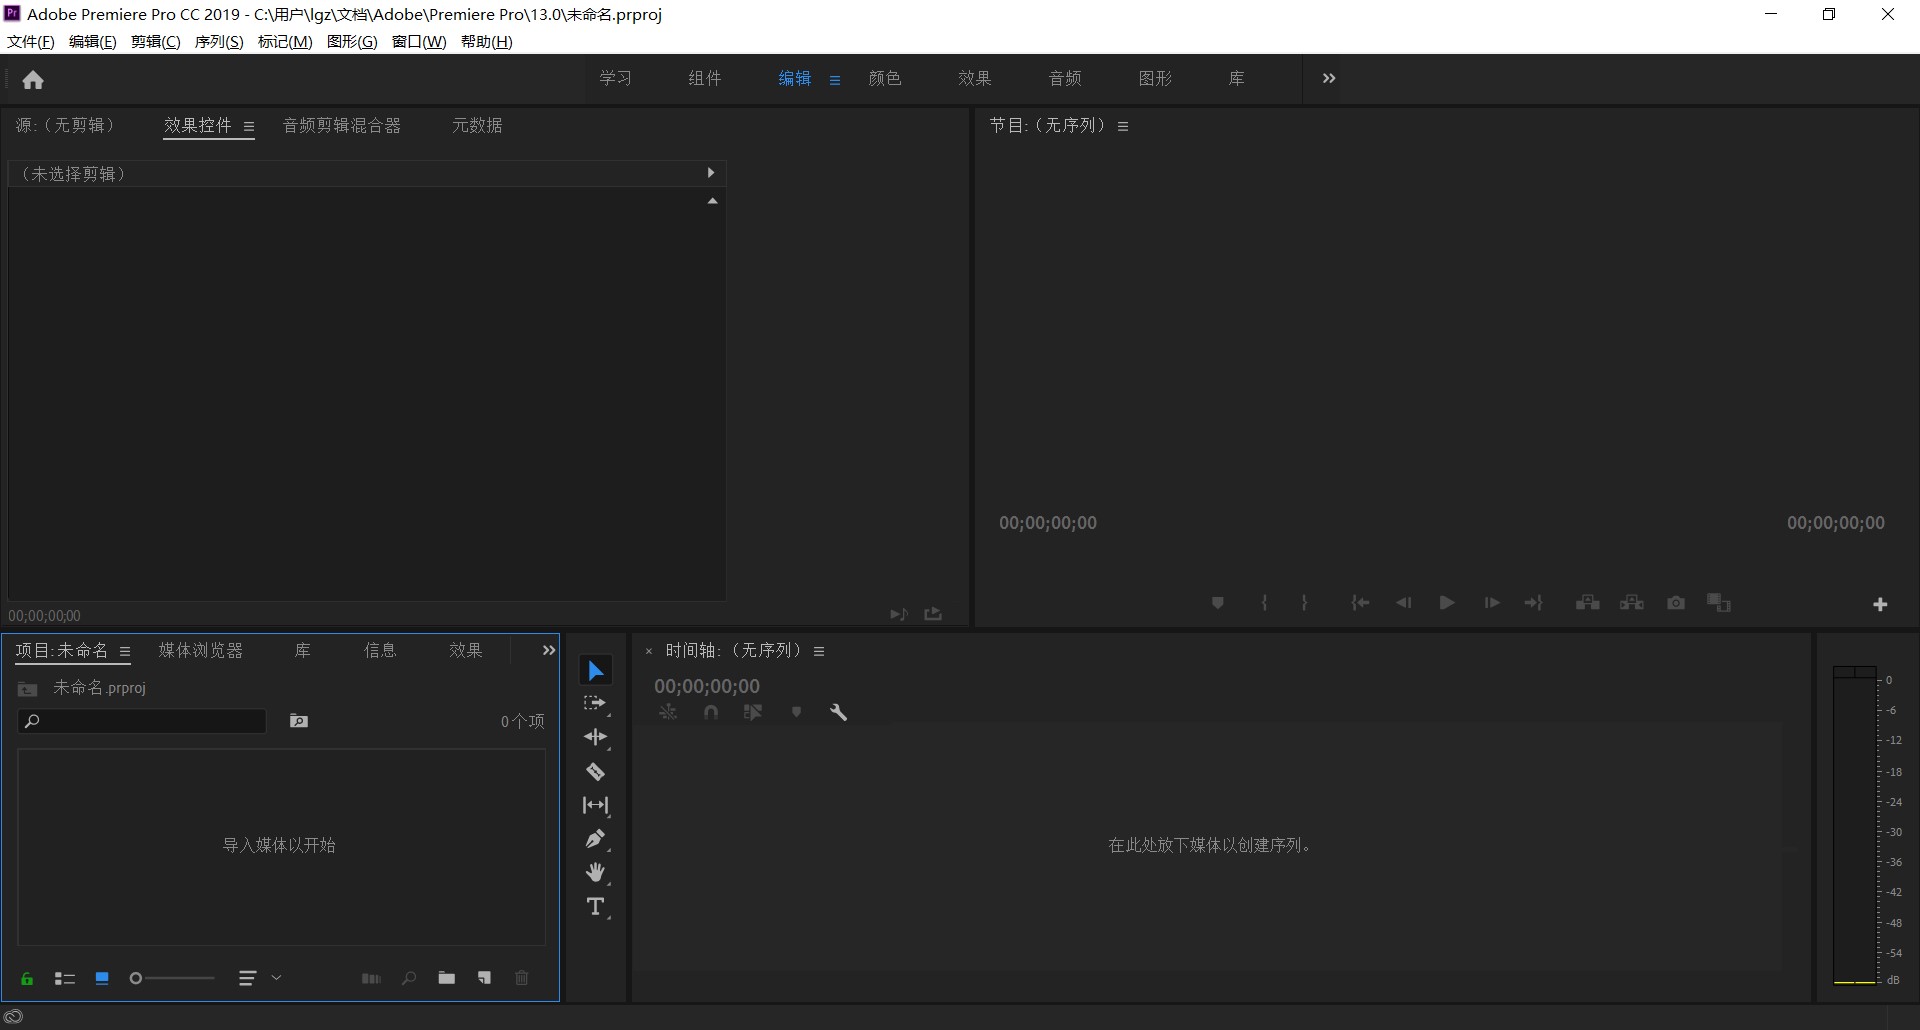Create a new bin with folder icon

point(446,978)
